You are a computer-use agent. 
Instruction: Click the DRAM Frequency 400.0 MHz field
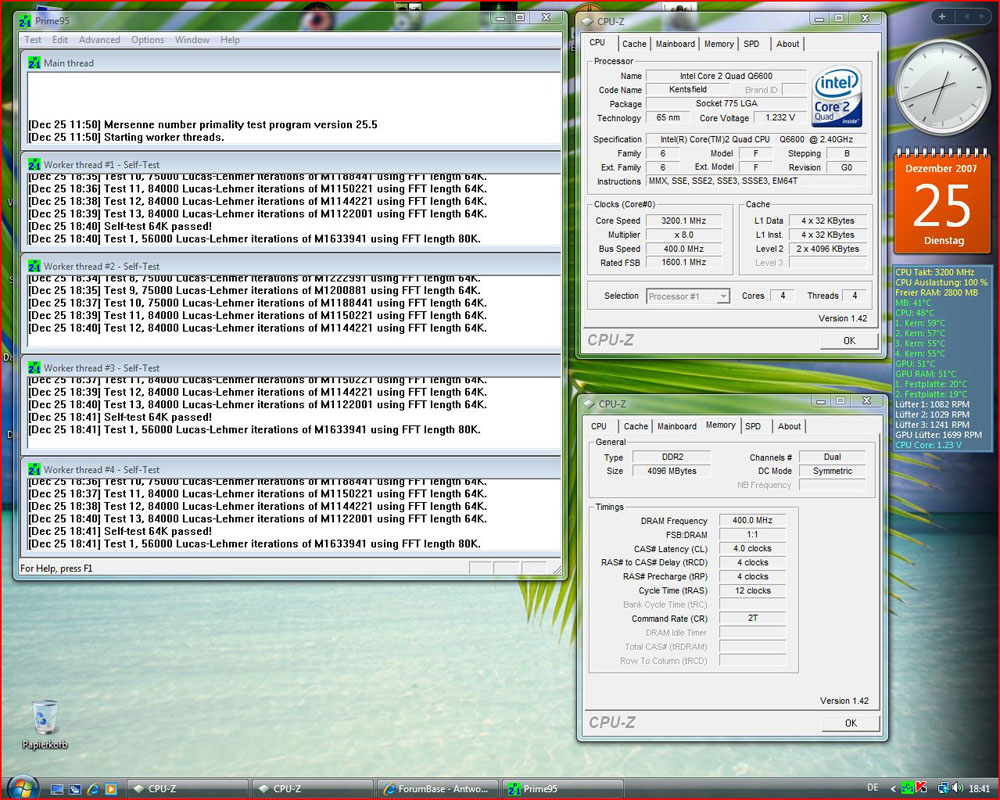click(752, 521)
